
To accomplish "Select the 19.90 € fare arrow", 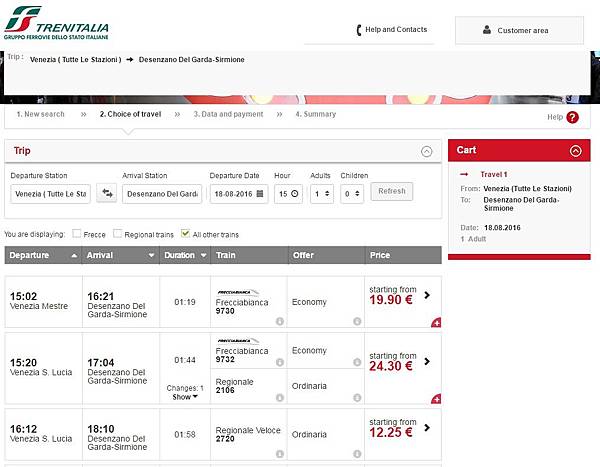I will [427, 295].
